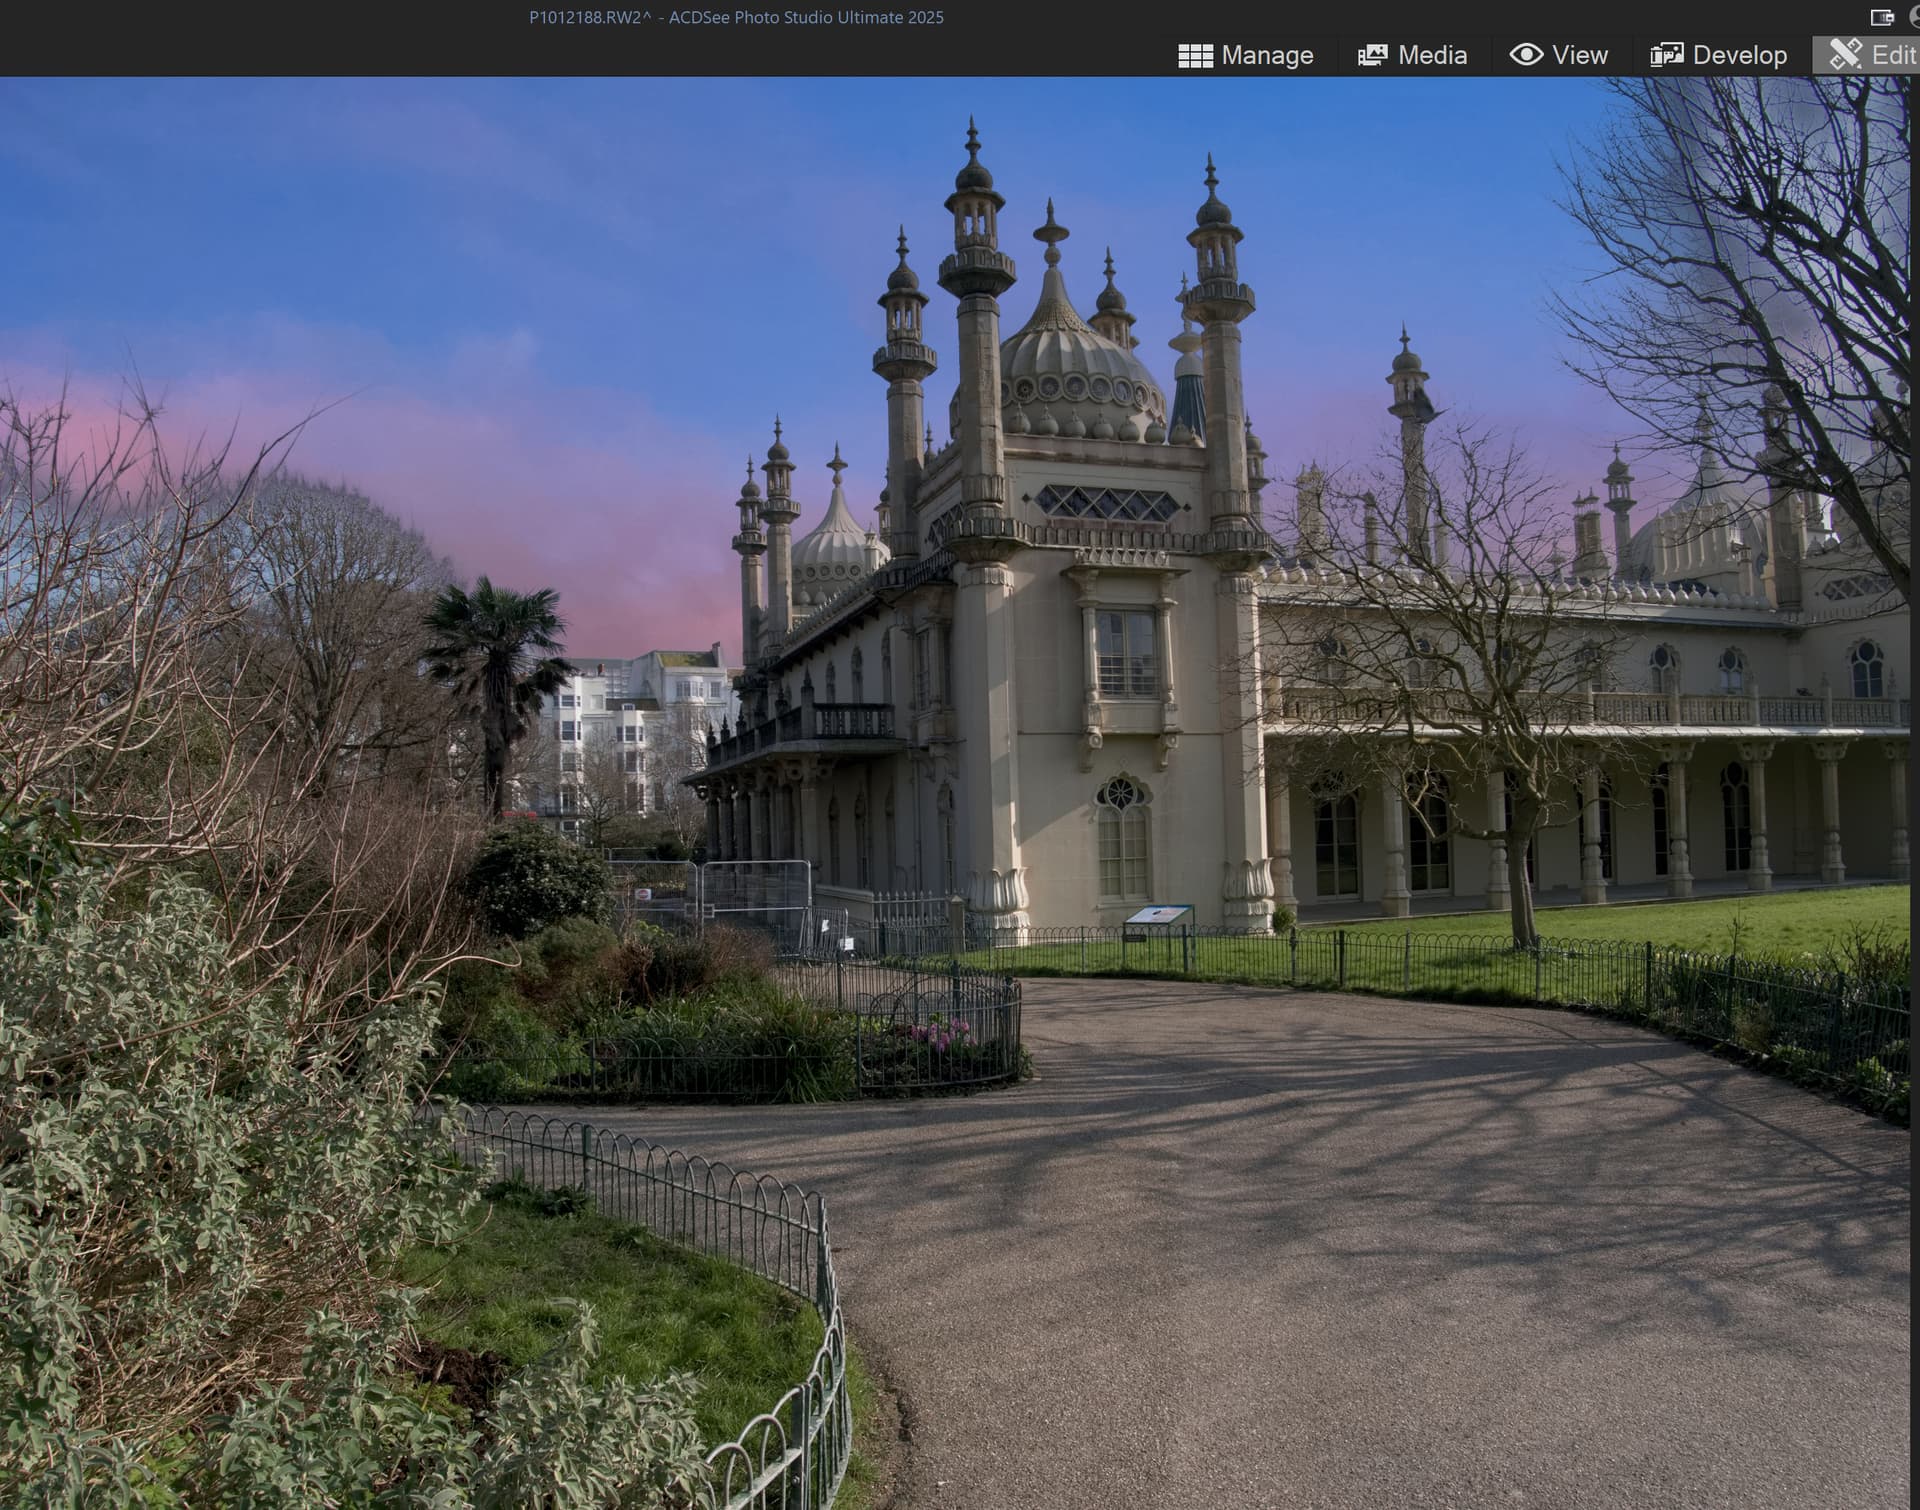Click the Edit pencil-and-ruler icon
The height and width of the screenshot is (1510, 1920).
tap(1845, 54)
